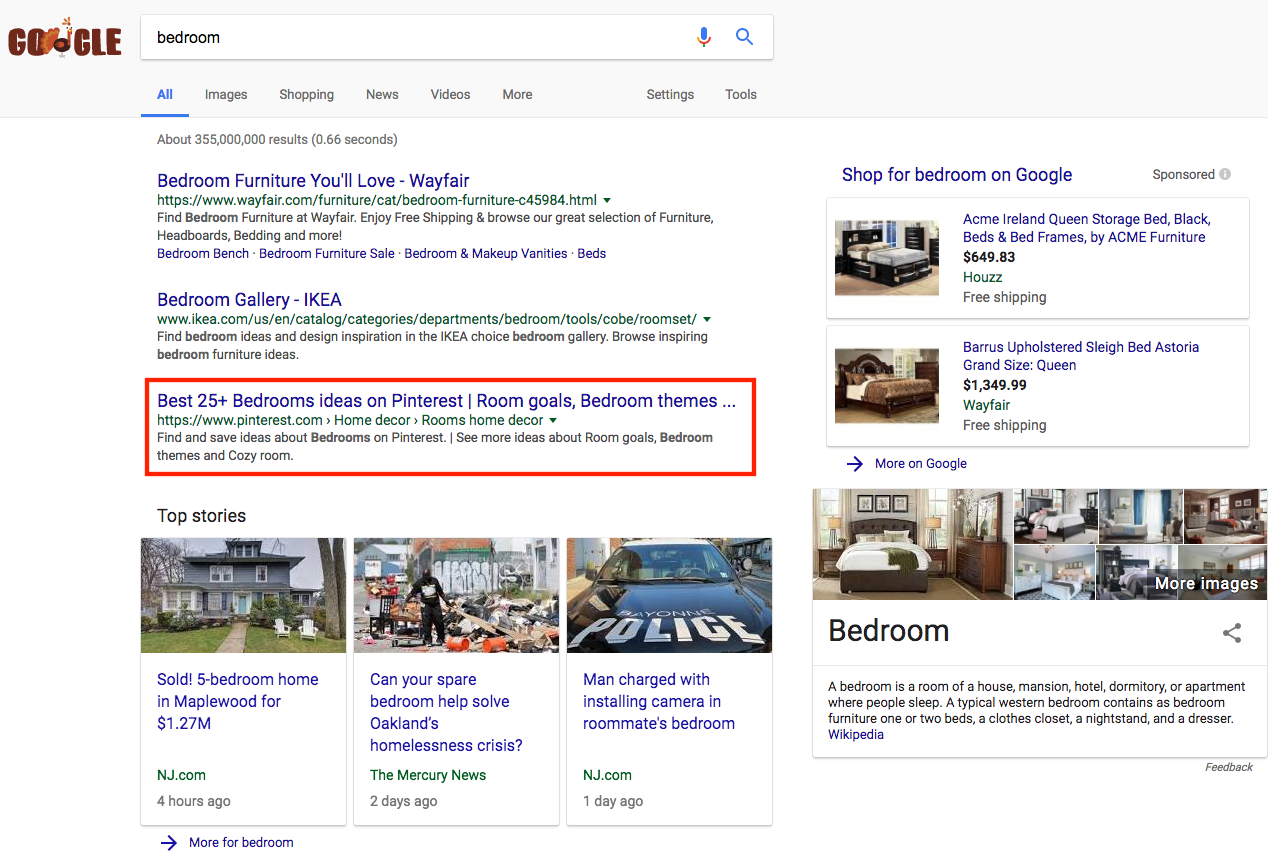Open Bayonne police car story thumbnail
Viewport: 1268px width, 851px height.
(x=669, y=595)
